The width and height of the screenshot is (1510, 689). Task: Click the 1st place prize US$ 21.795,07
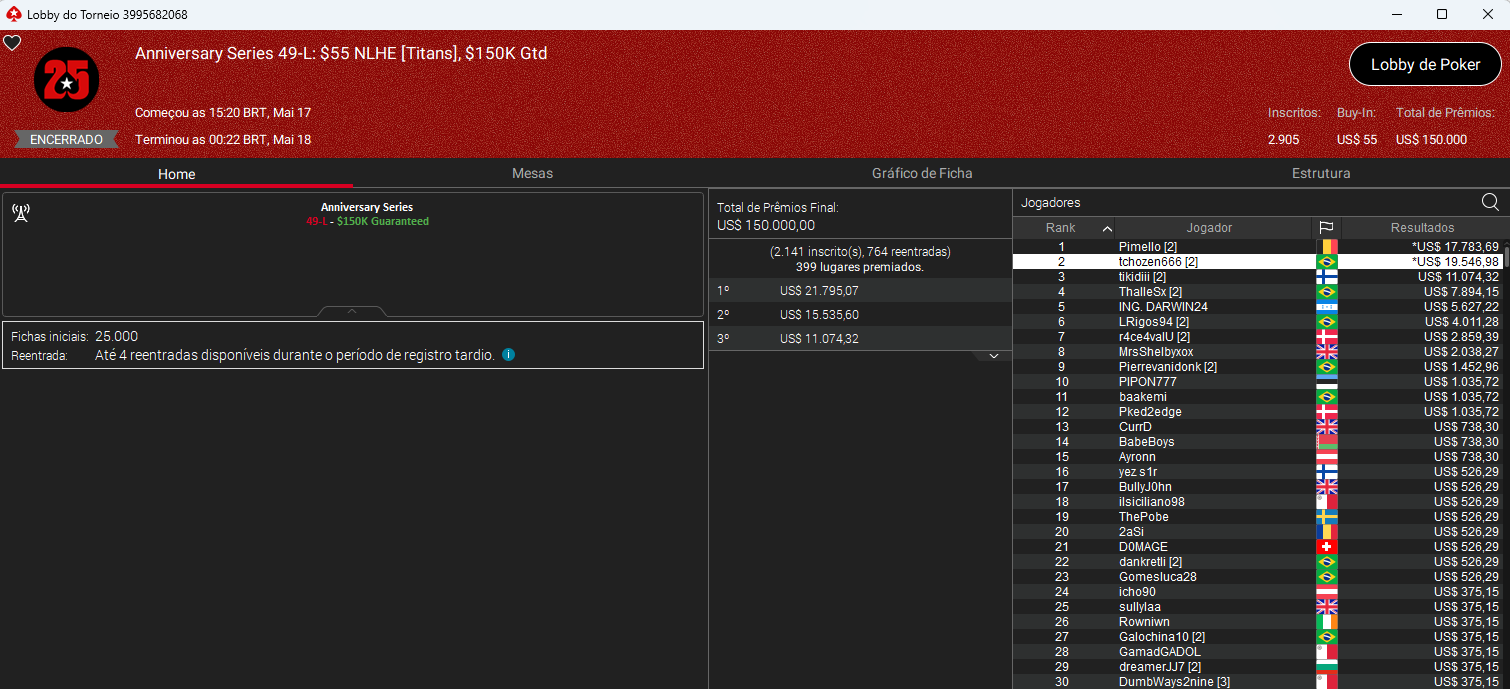[x=819, y=291]
